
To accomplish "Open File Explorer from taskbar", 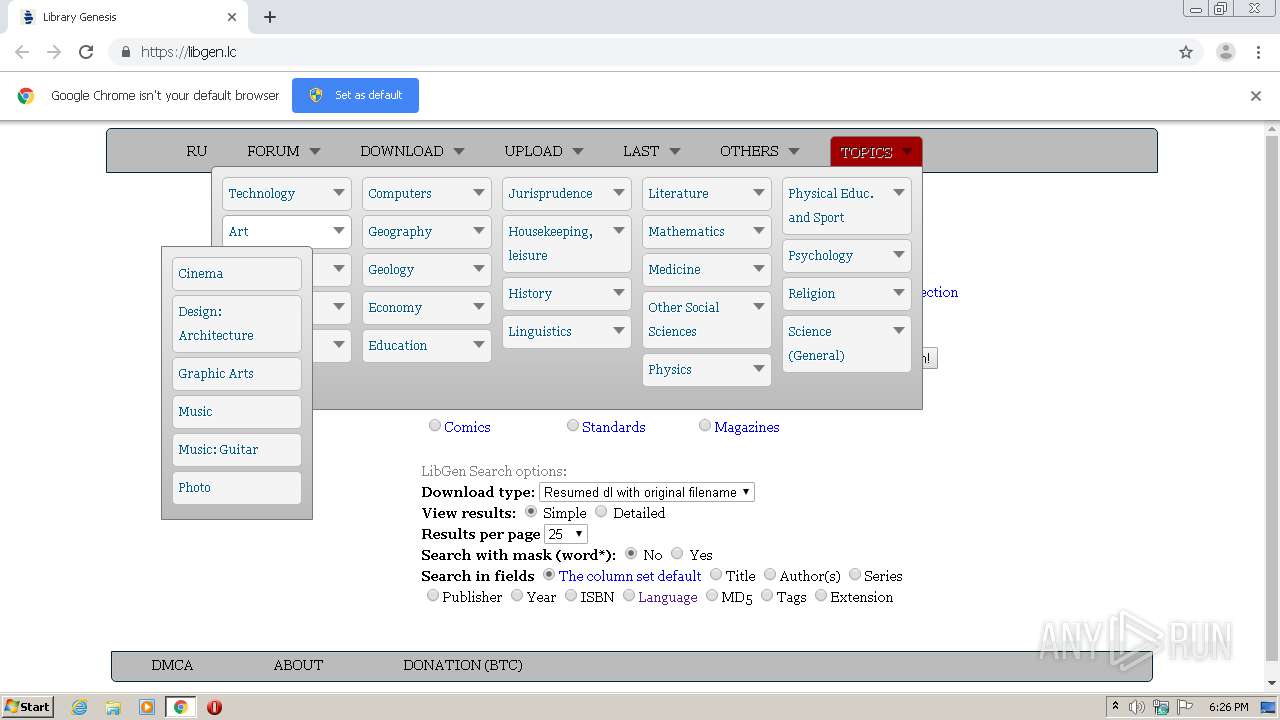I will pyautogui.click(x=113, y=707).
